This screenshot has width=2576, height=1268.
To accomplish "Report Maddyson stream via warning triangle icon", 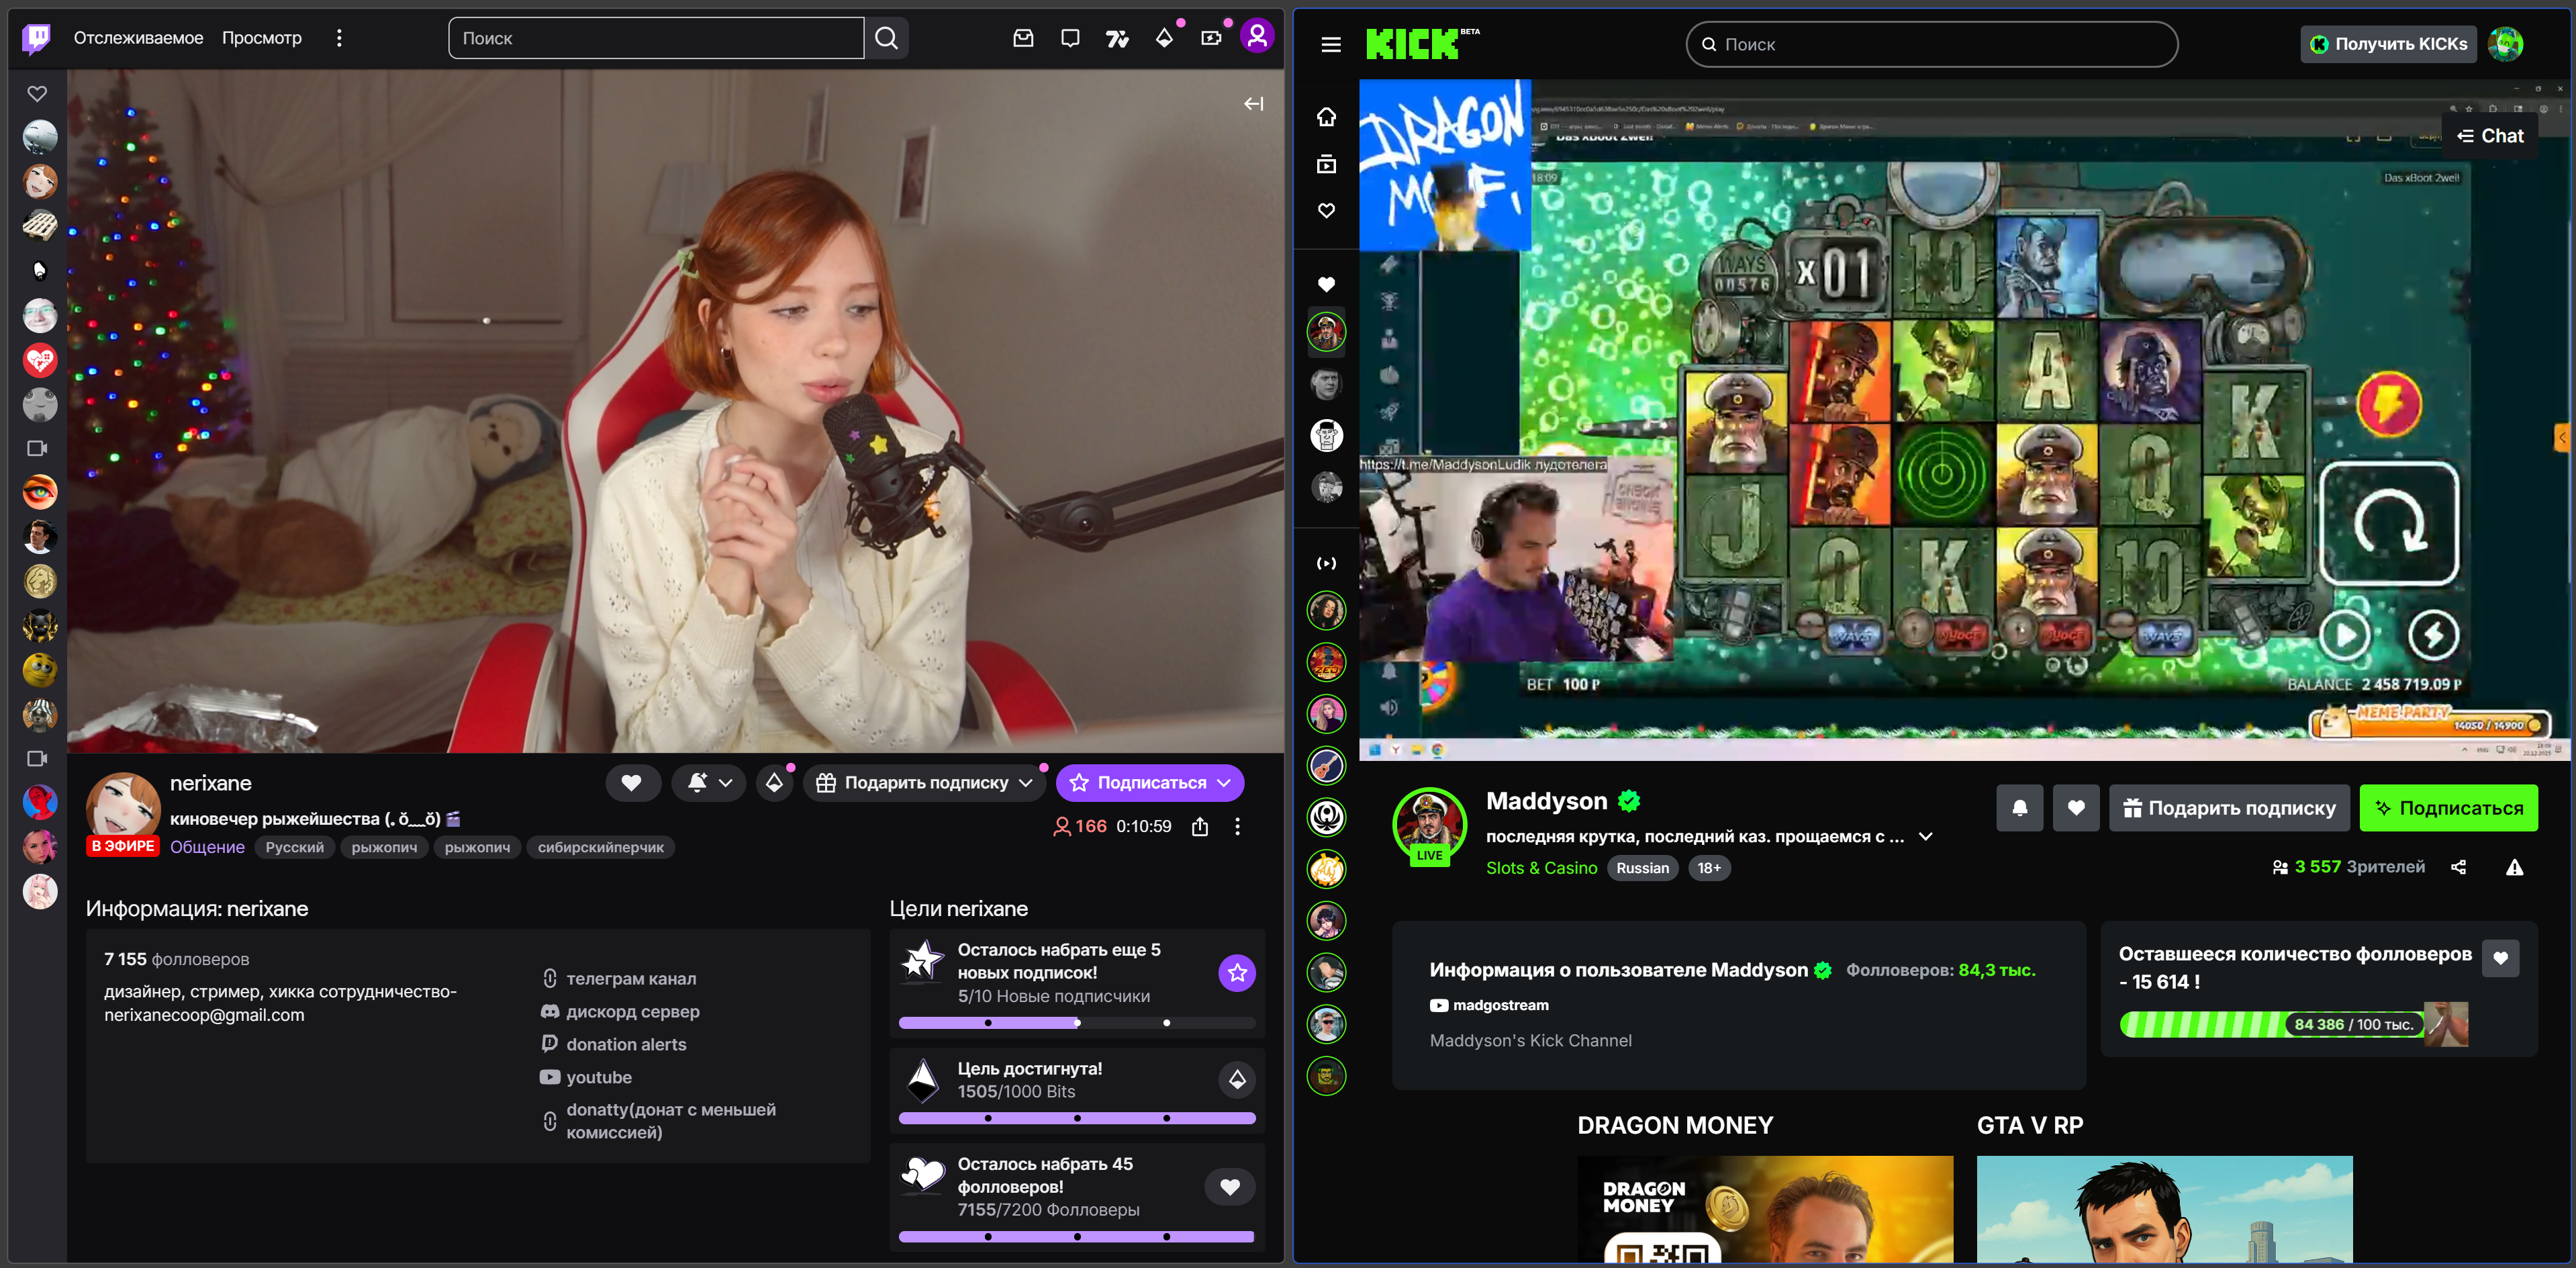I will point(2514,867).
